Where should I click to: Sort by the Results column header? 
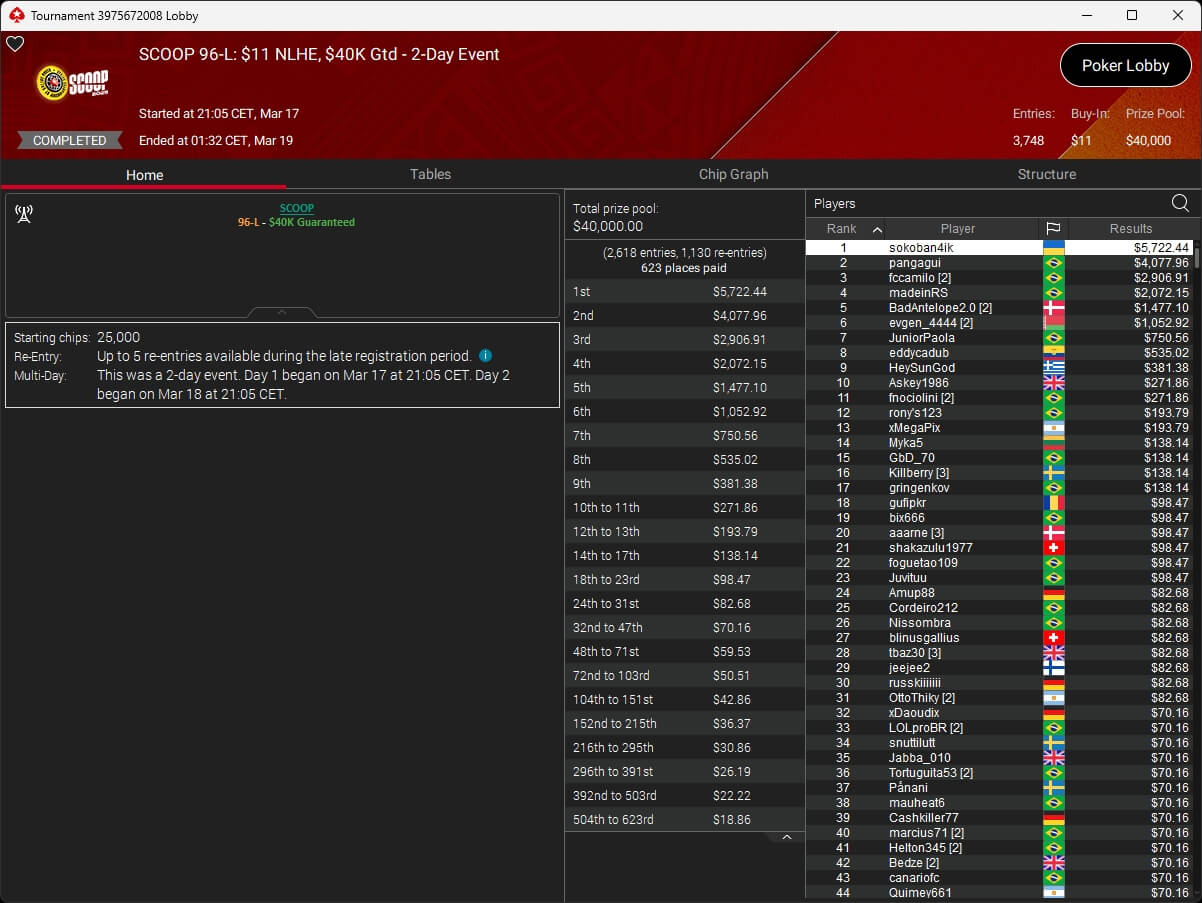click(1130, 229)
